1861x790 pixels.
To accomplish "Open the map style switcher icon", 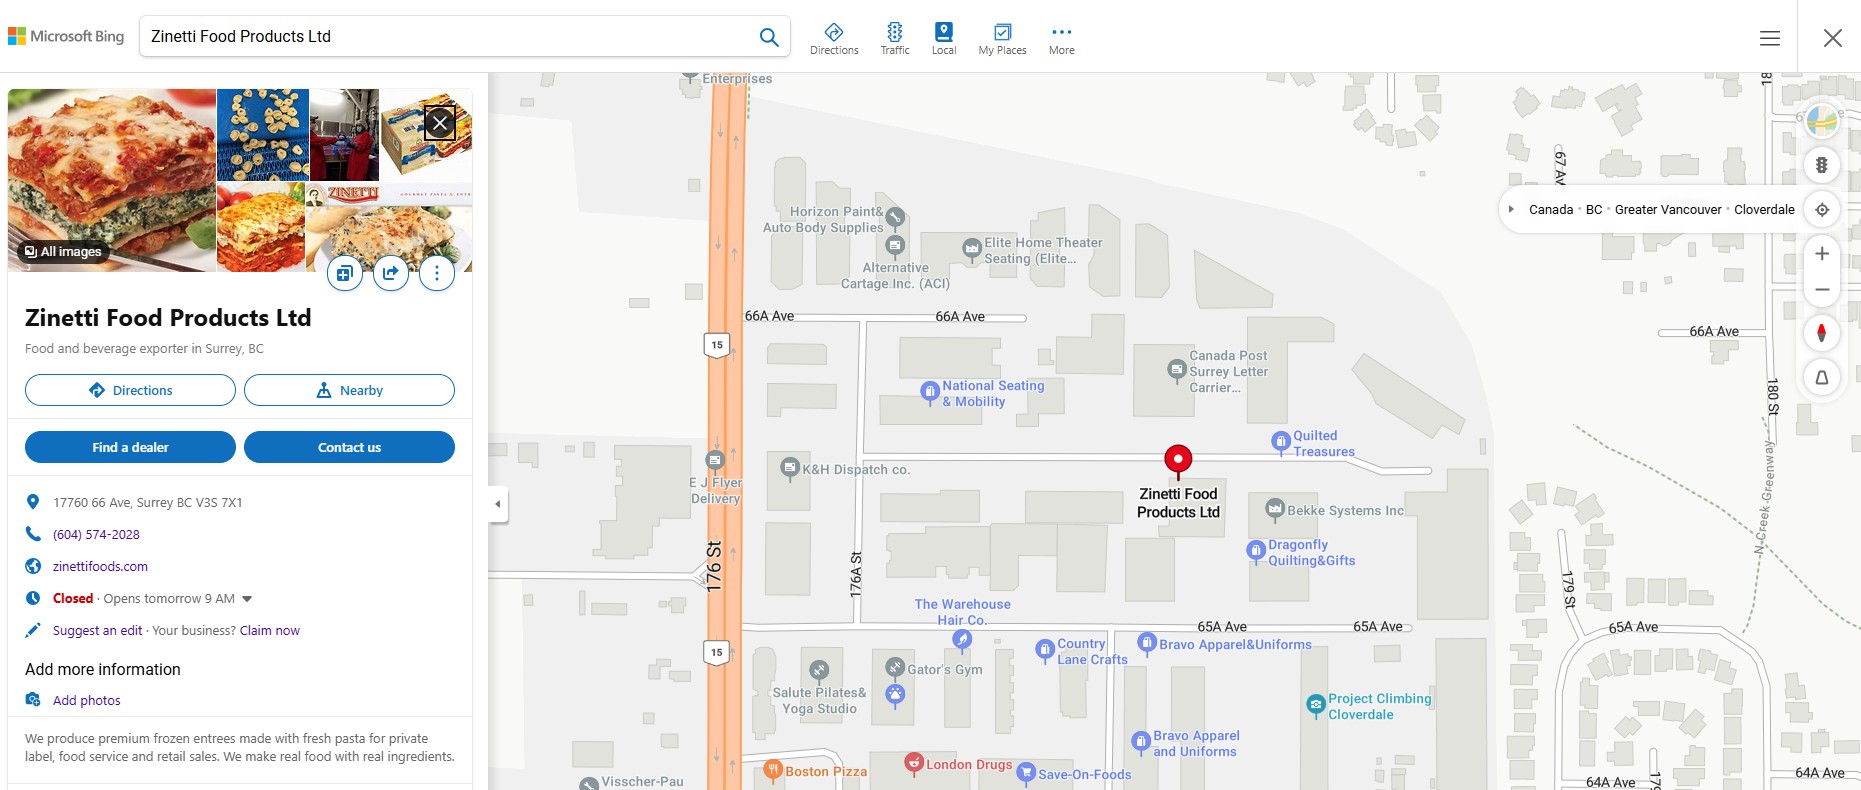I will click(1822, 121).
